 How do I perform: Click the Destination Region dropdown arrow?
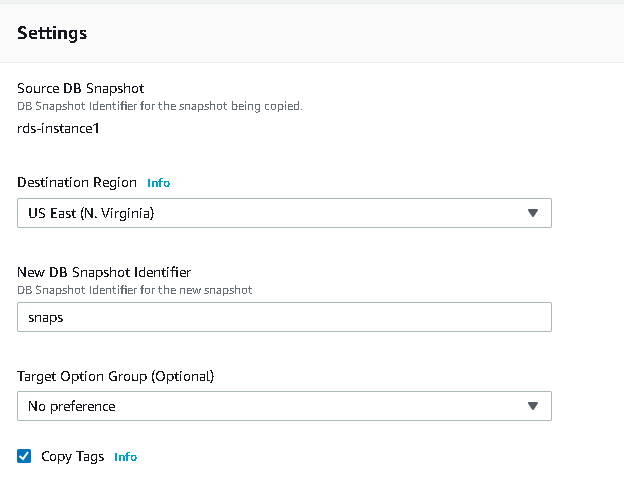pyautogui.click(x=533, y=213)
